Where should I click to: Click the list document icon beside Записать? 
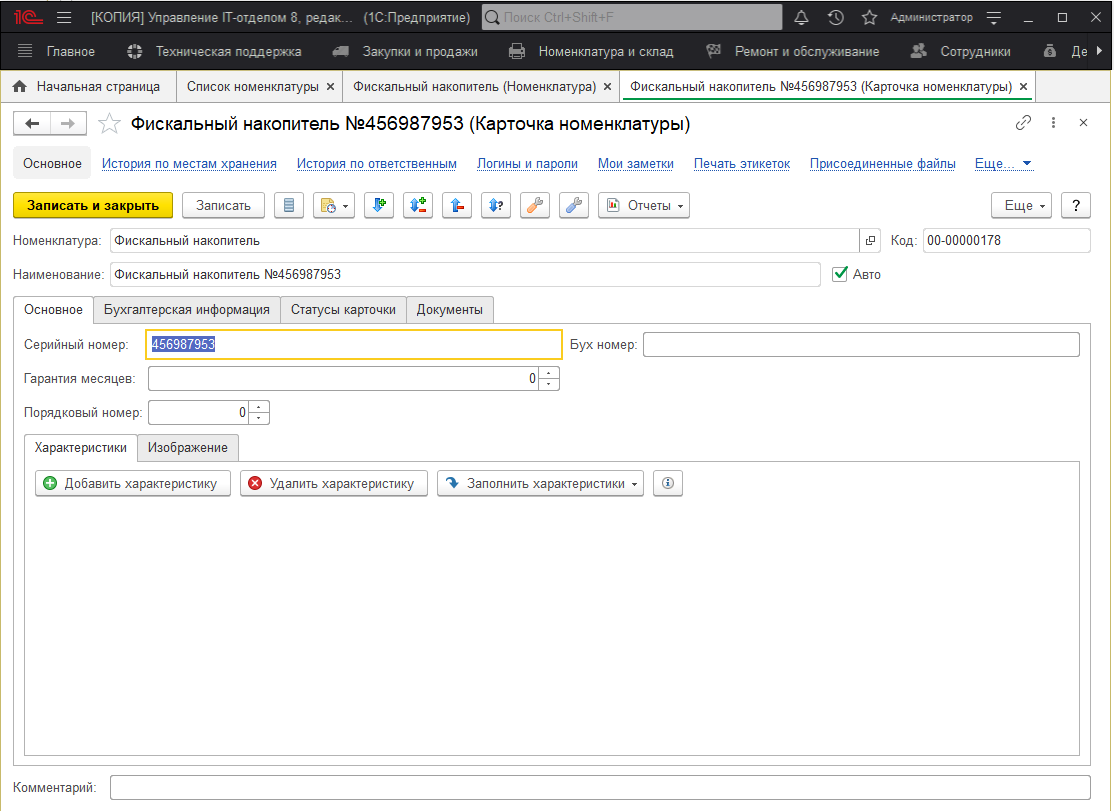point(290,205)
